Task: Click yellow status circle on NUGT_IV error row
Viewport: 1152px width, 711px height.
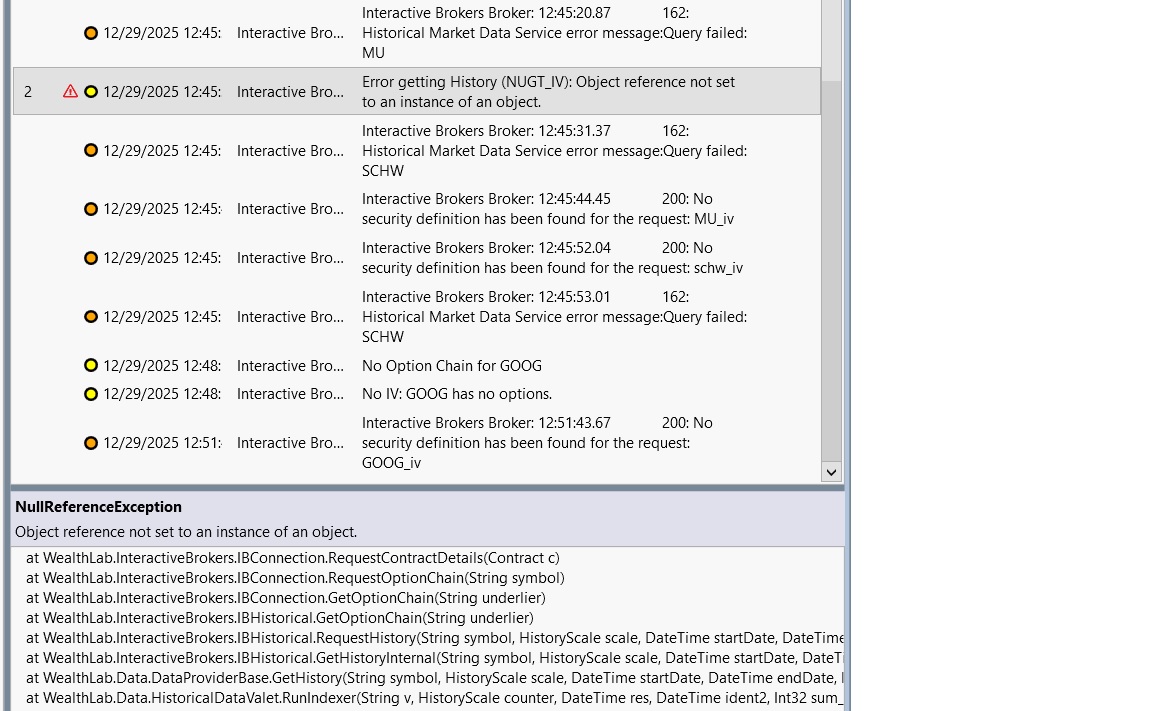Action: coord(91,92)
